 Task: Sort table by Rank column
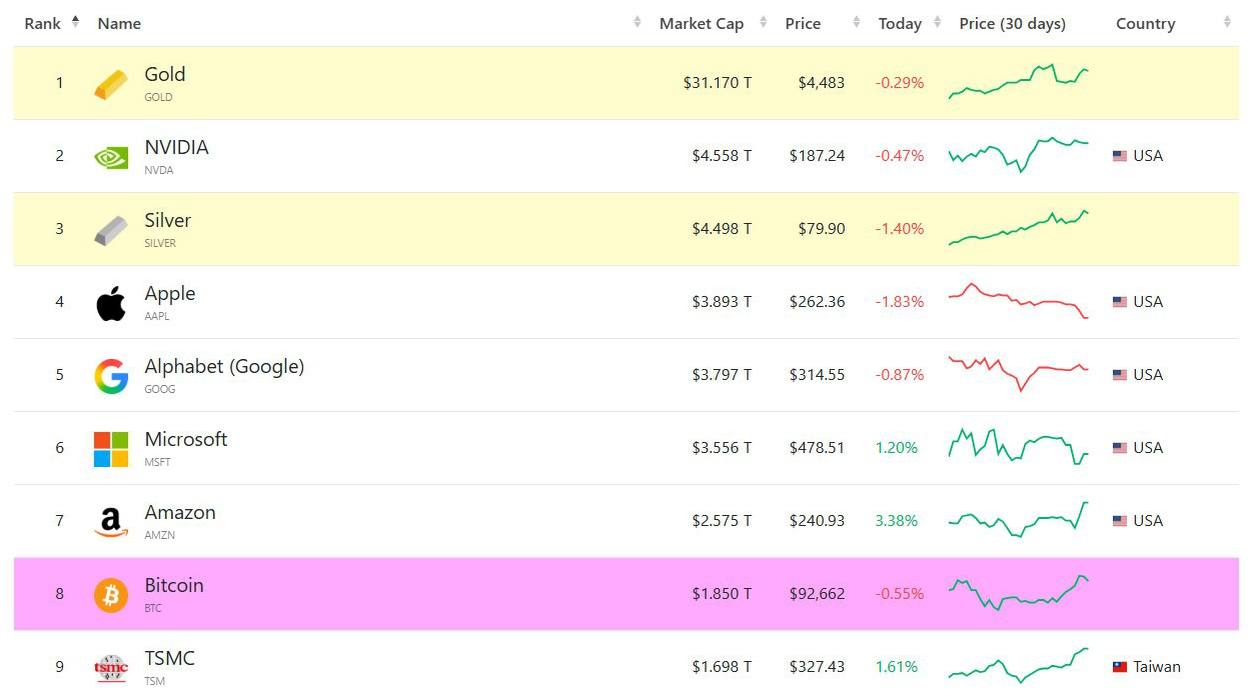[43, 24]
